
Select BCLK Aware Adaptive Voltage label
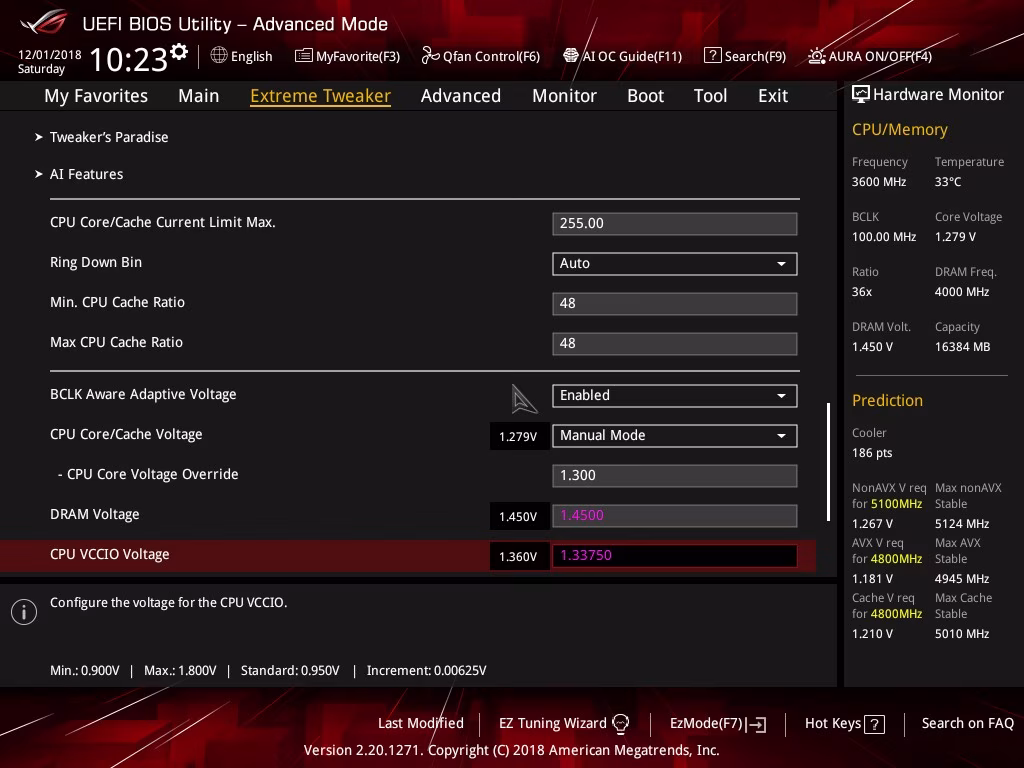pos(143,394)
